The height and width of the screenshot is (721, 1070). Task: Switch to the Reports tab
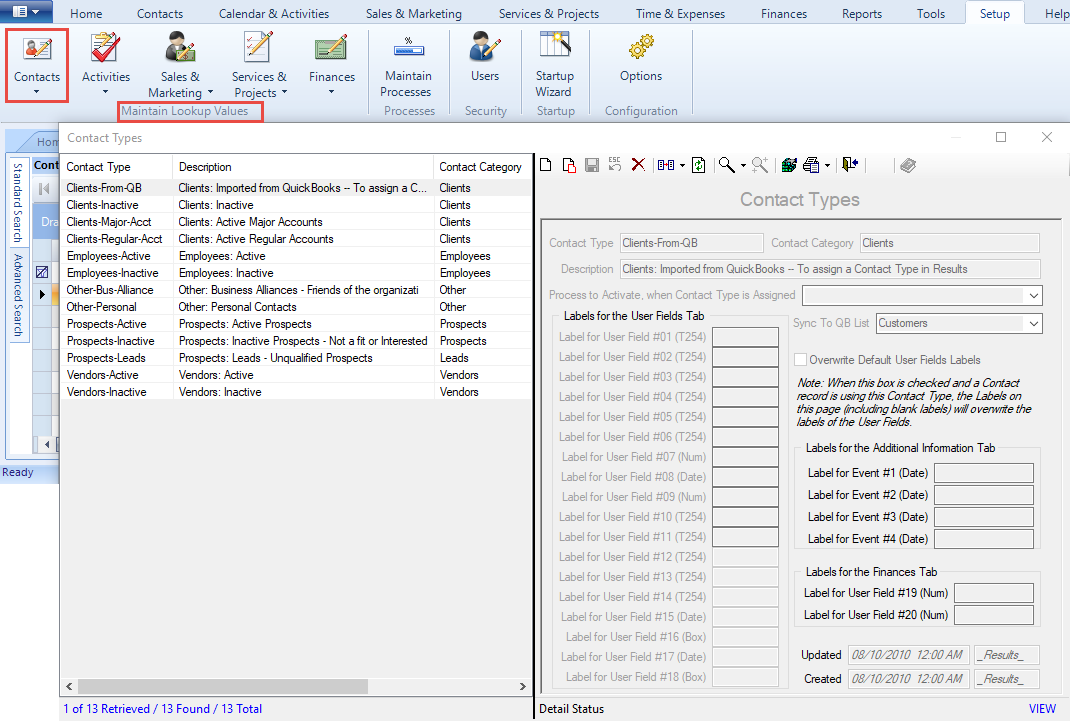[861, 14]
